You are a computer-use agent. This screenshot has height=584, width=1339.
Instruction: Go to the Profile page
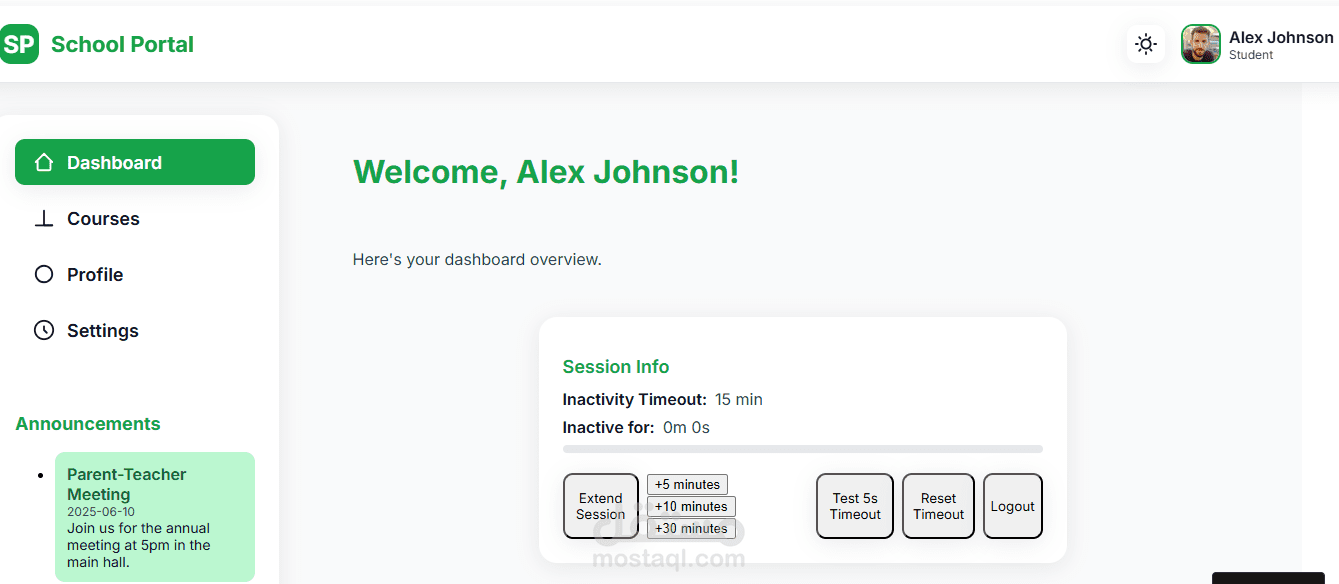95,274
